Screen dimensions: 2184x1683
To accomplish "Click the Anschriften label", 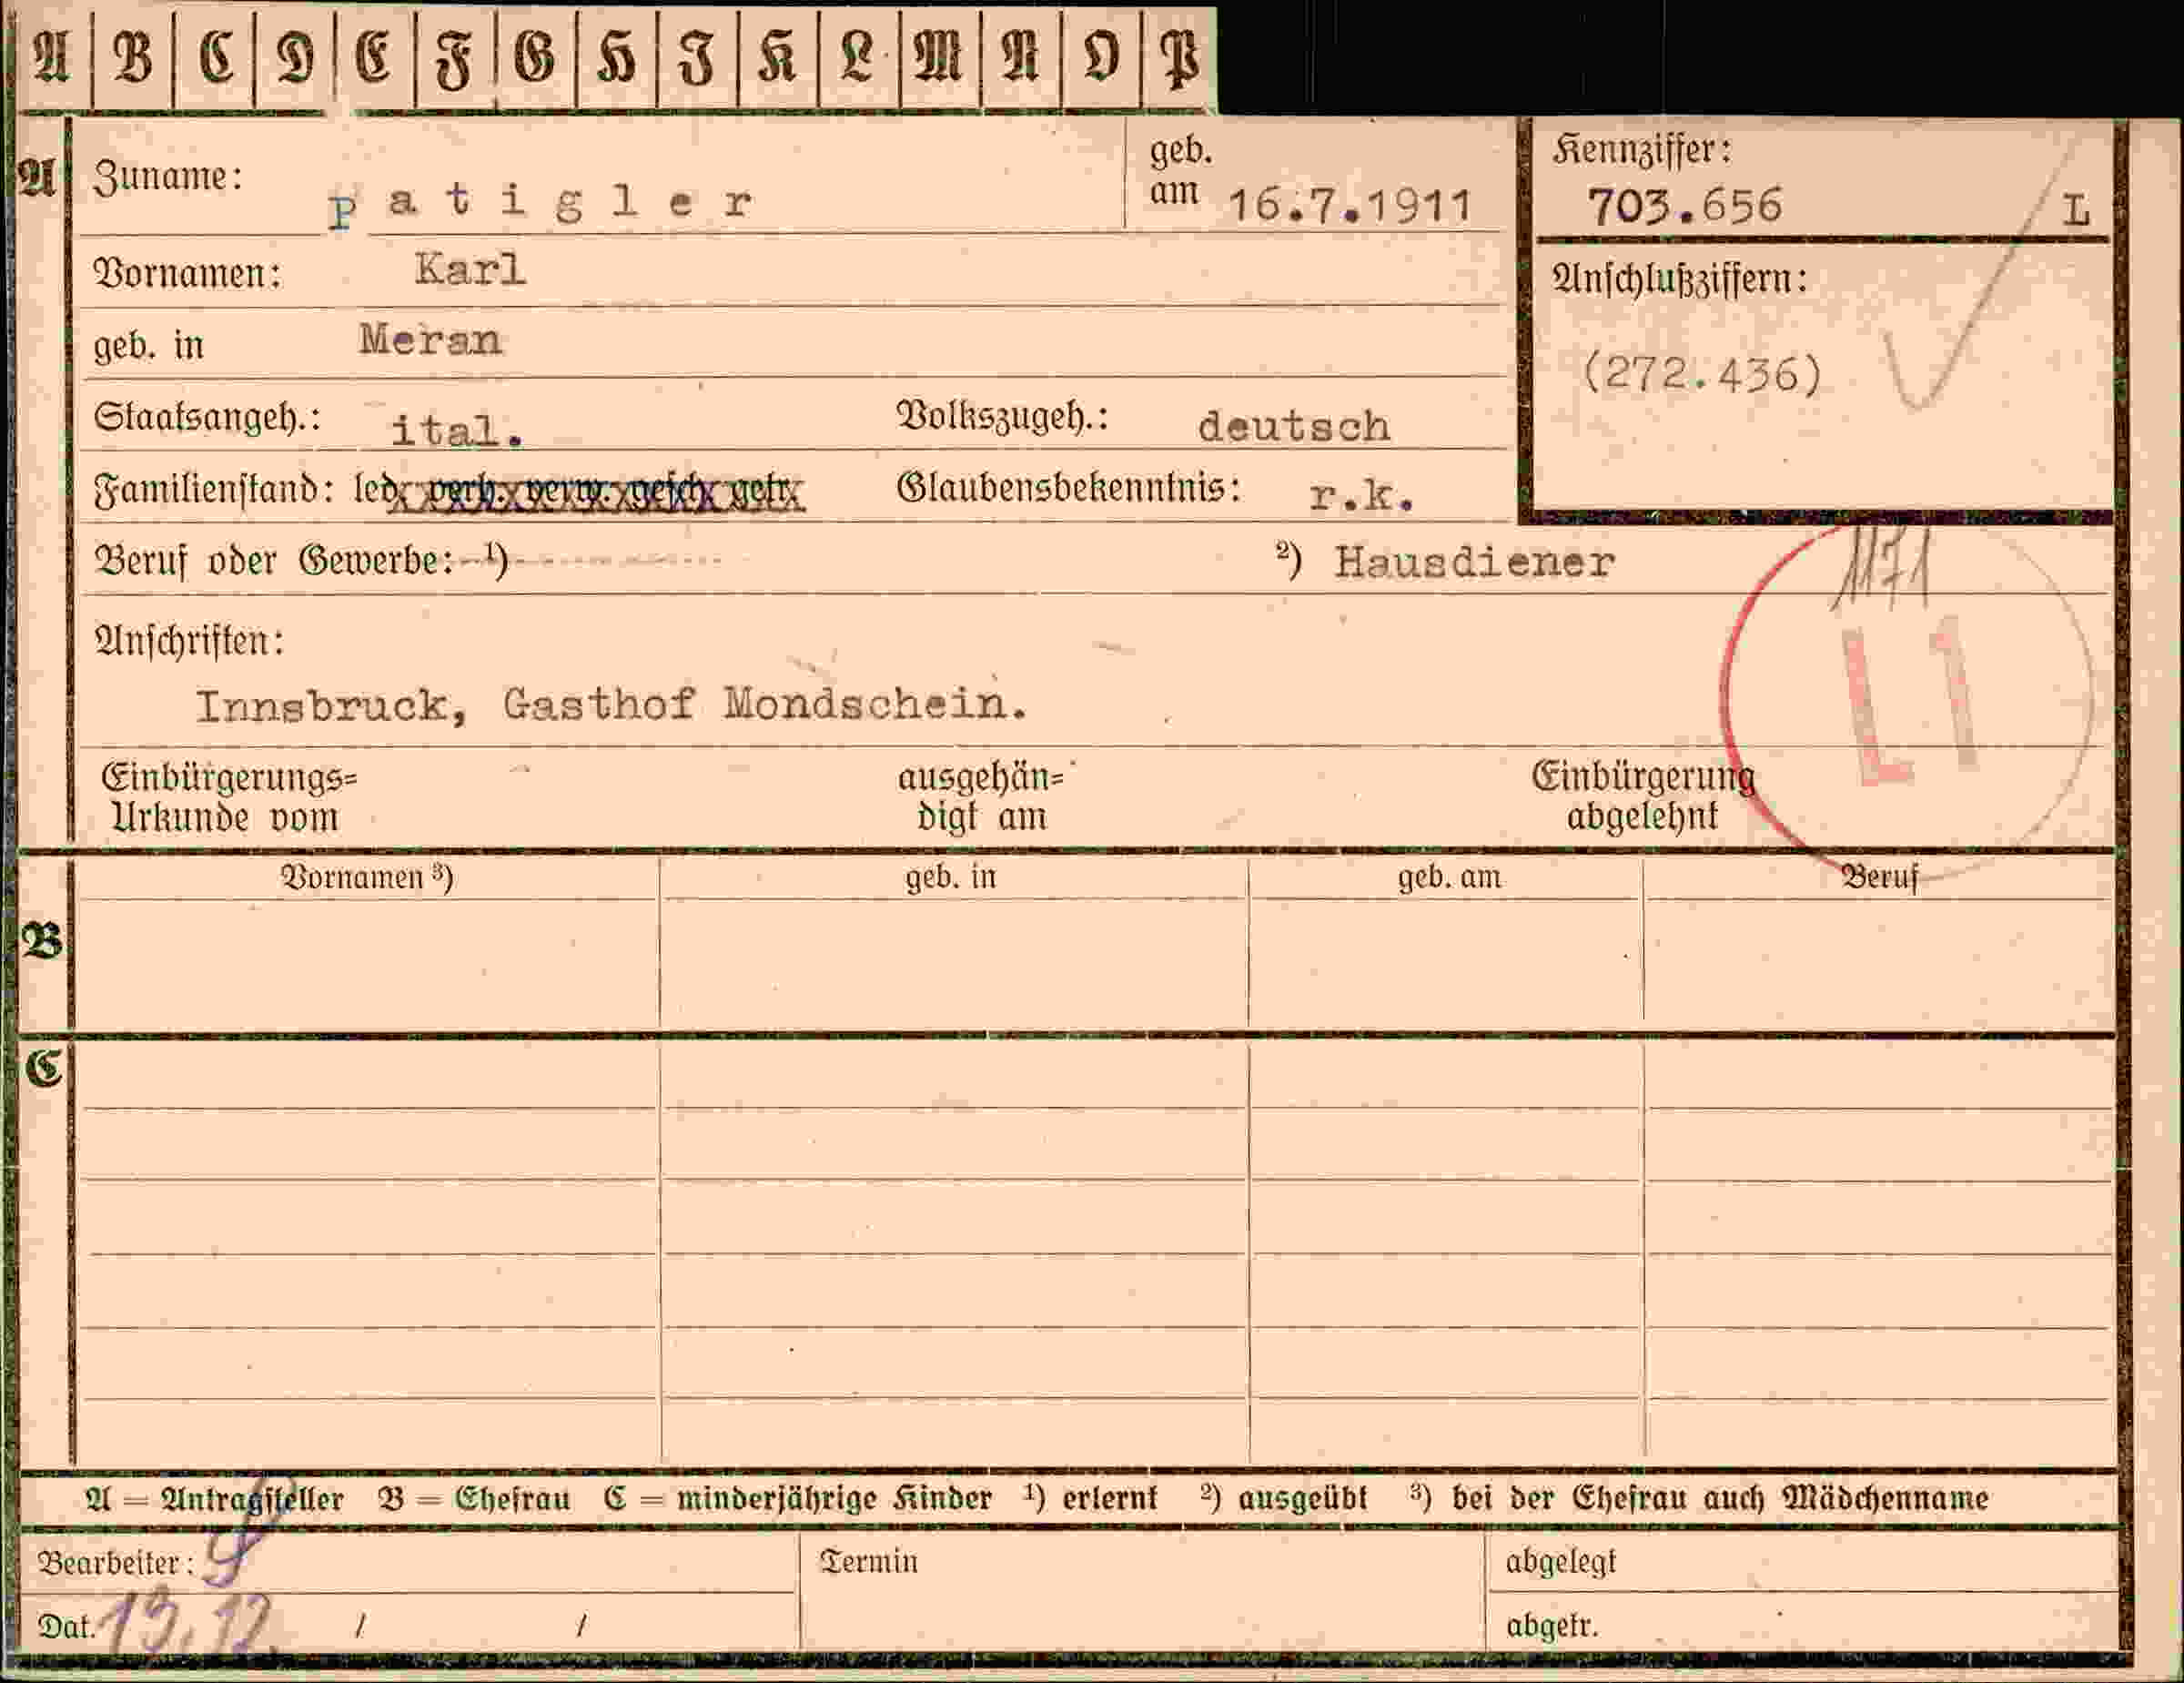I will point(189,641).
